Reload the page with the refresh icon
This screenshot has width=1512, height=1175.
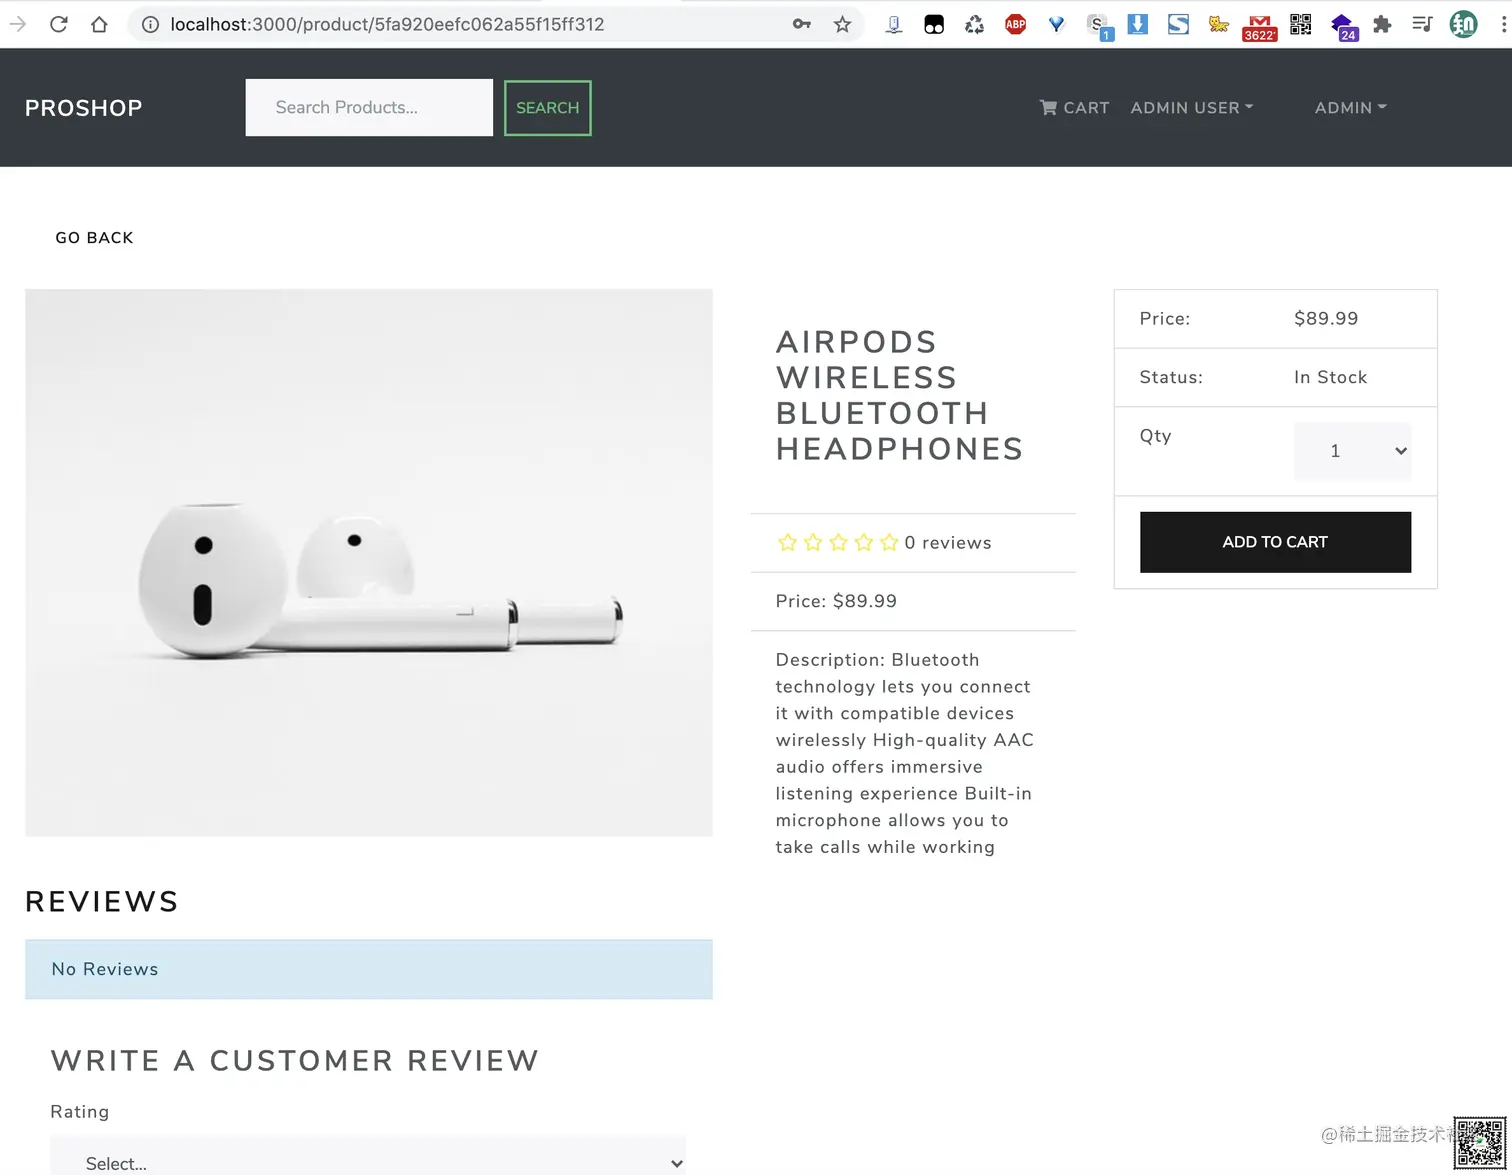coord(59,24)
